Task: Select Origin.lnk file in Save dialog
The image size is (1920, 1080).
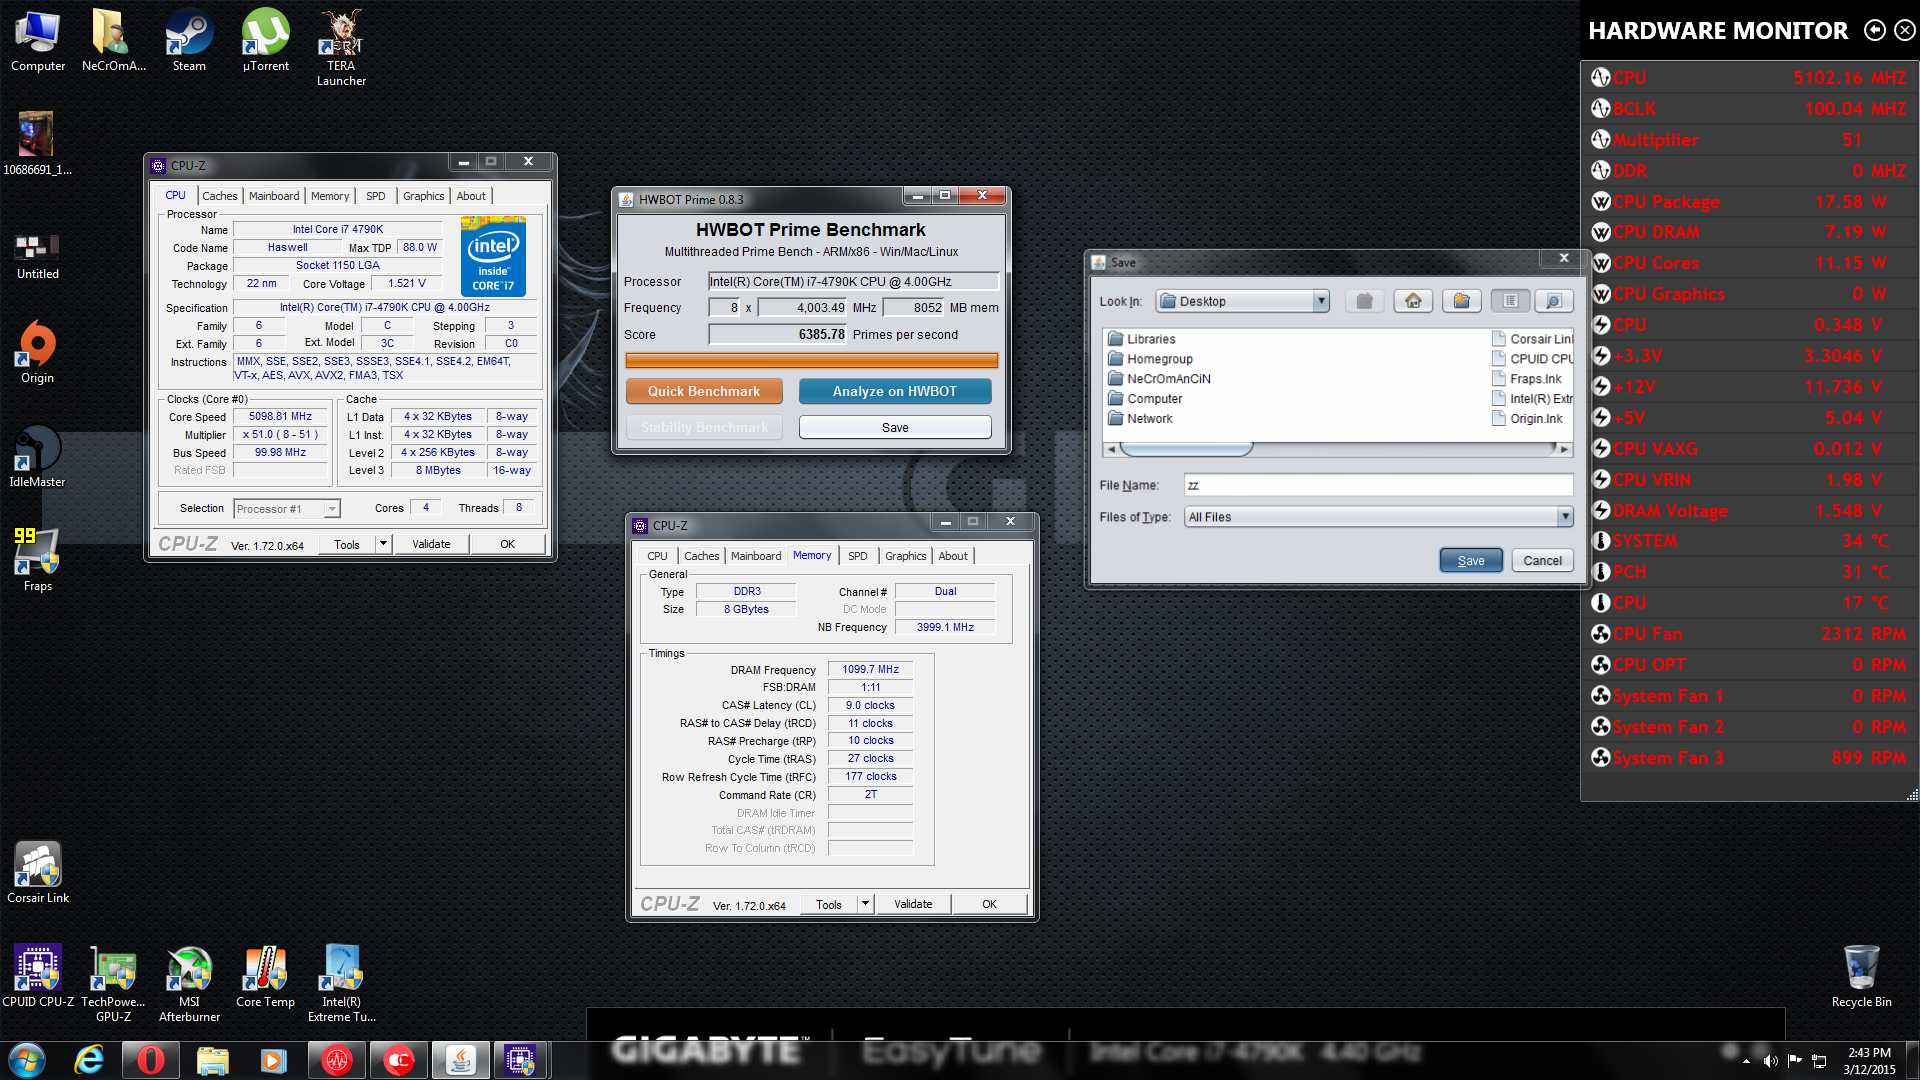Action: (x=1528, y=419)
